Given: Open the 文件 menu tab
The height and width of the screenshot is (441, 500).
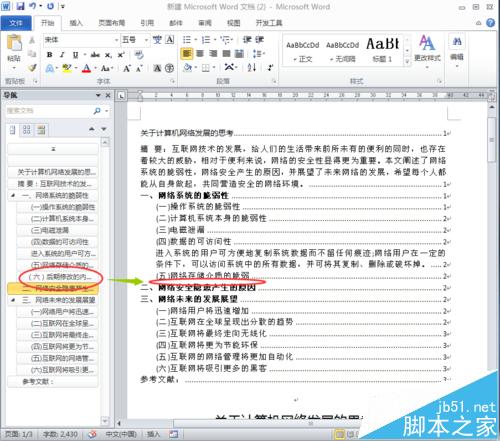Looking at the screenshot, I should tap(15, 23).
